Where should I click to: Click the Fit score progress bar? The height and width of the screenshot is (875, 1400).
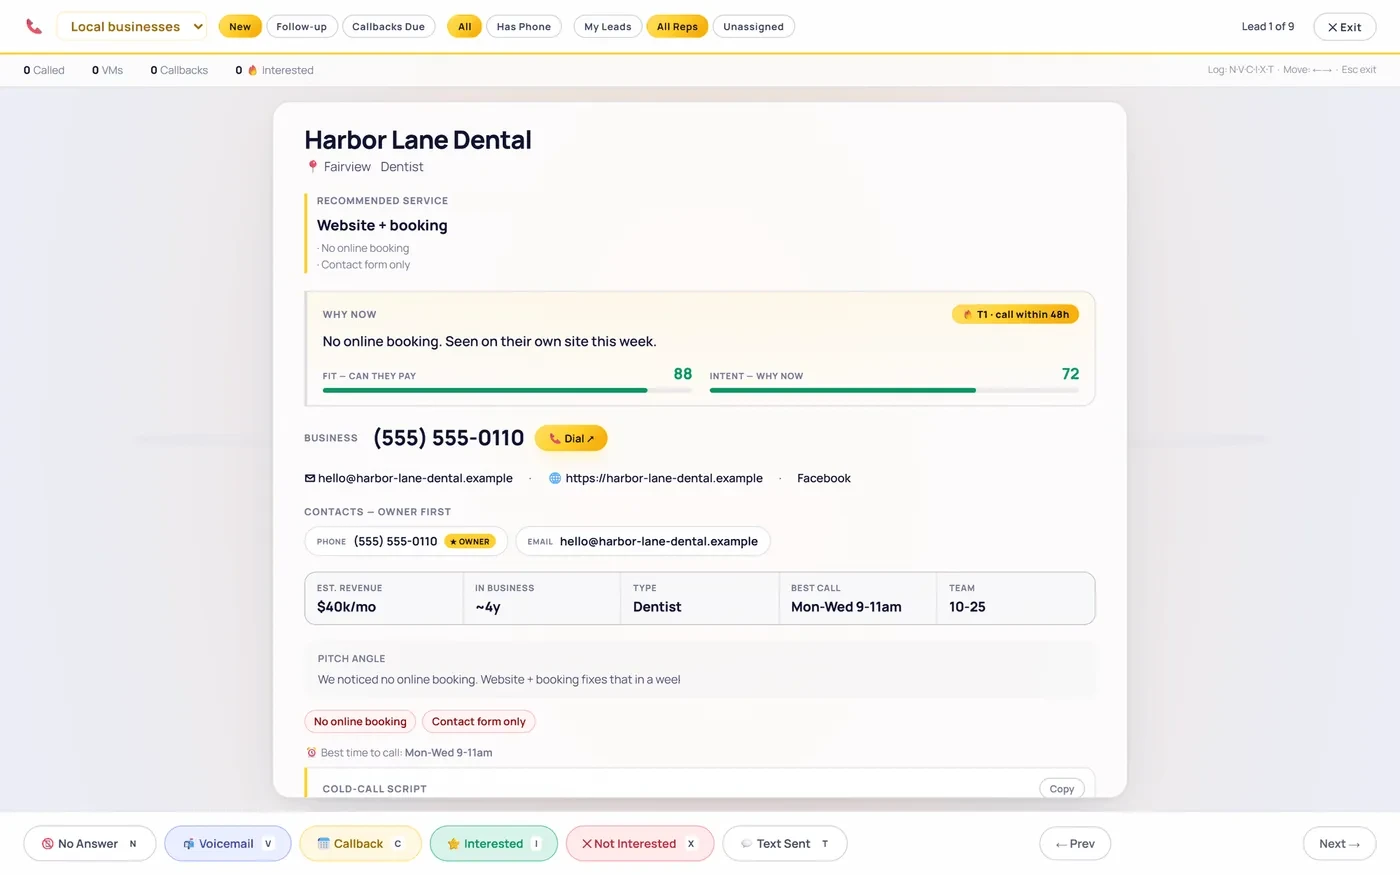pos(507,390)
